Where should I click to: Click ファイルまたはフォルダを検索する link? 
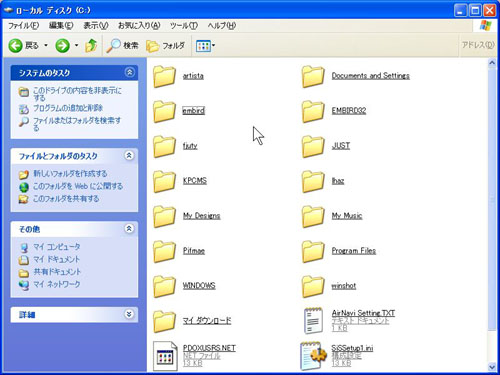77,124
